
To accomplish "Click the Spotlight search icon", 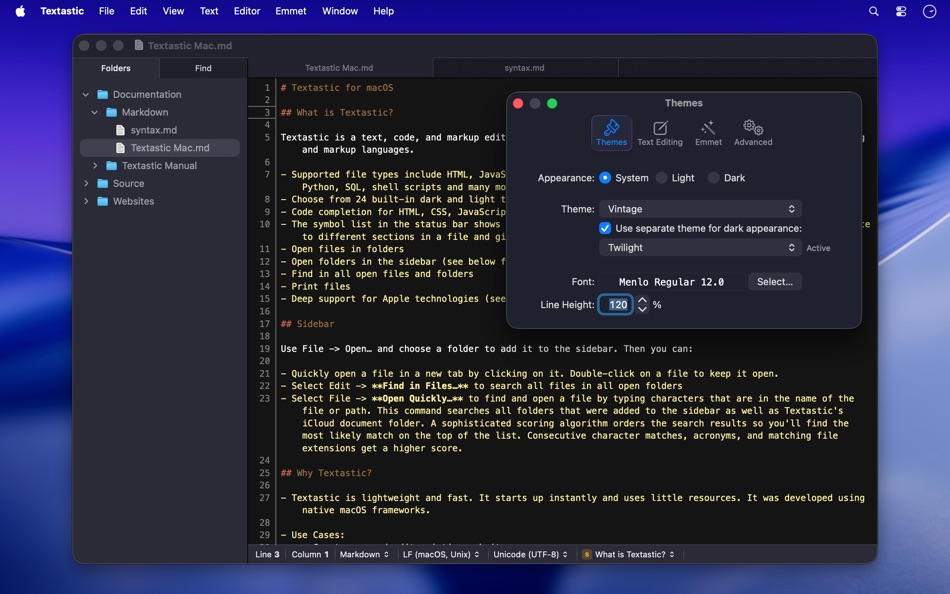I will [x=873, y=11].
